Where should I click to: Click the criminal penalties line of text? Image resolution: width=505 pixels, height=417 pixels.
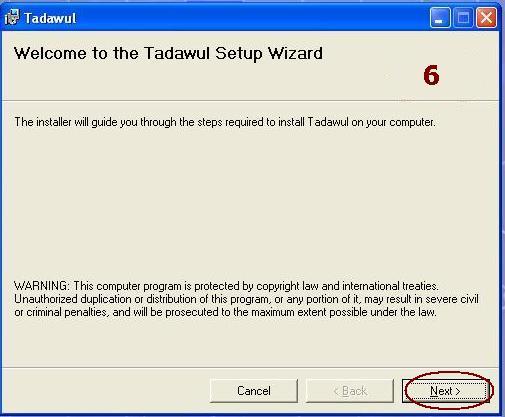point(225,312)
